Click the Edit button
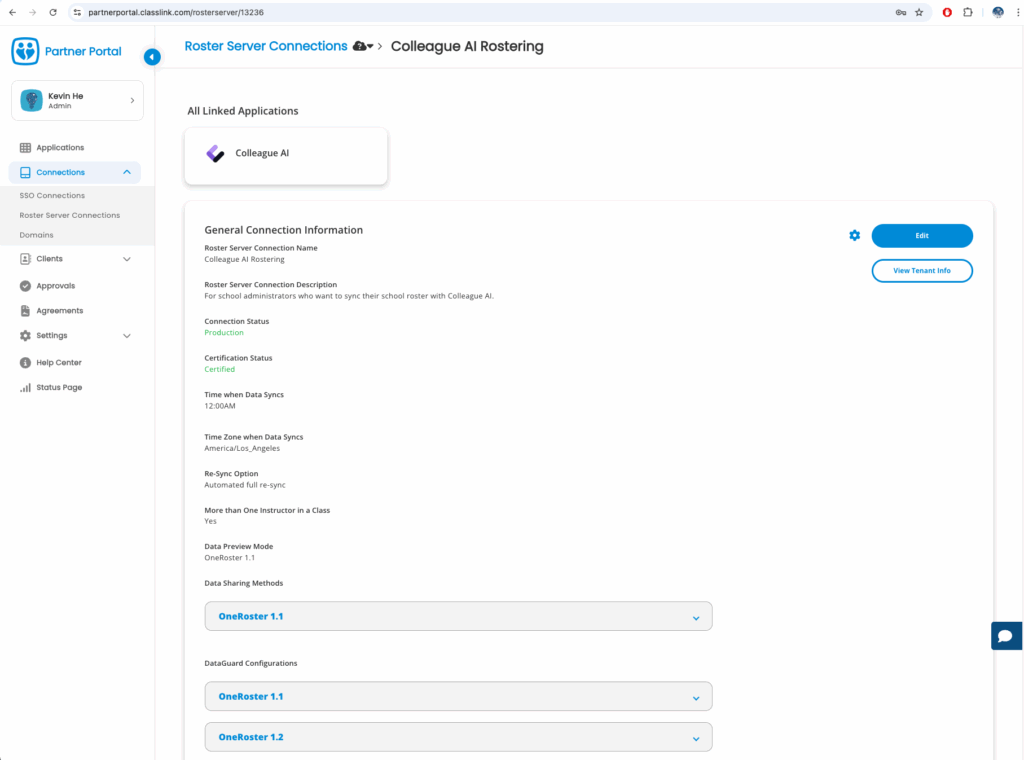Viewport: 1024px width, 760px height. (921, 236)
